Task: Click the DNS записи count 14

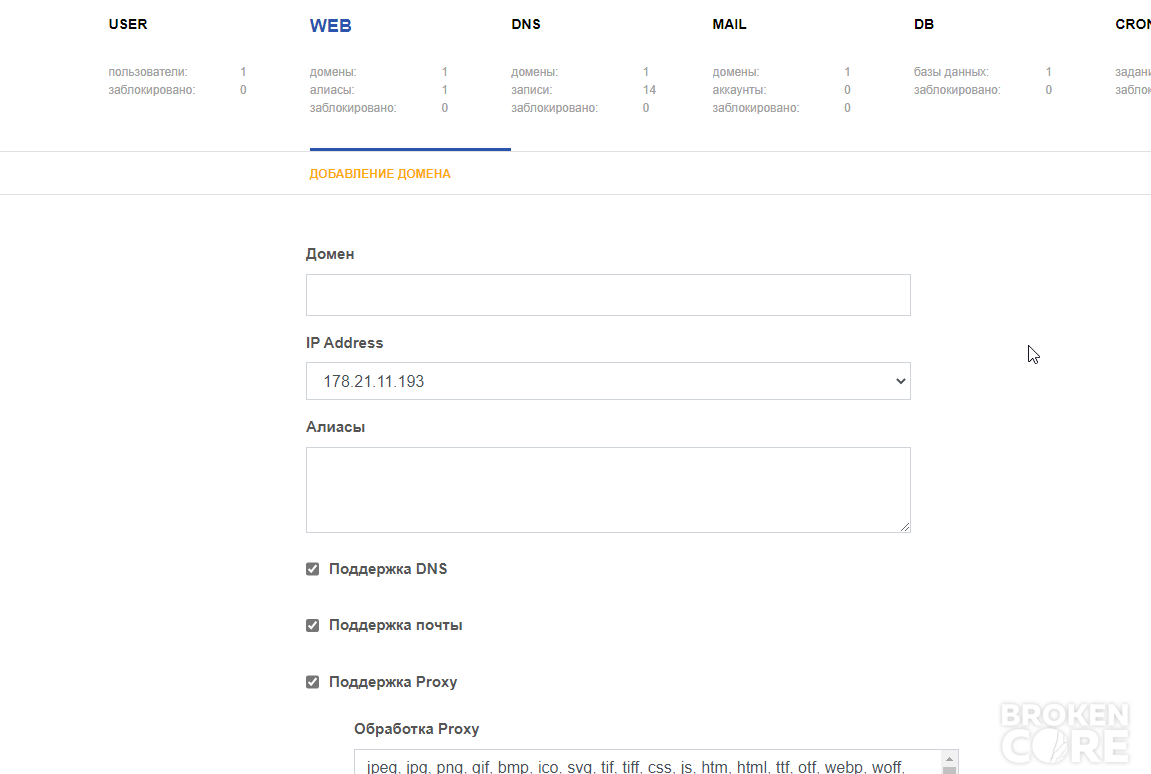Action: (649, 90)
